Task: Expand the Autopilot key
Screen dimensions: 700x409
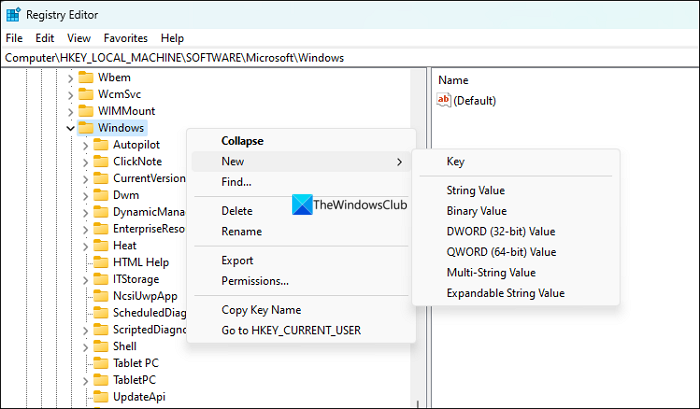Action: click(x=85, y=146)
